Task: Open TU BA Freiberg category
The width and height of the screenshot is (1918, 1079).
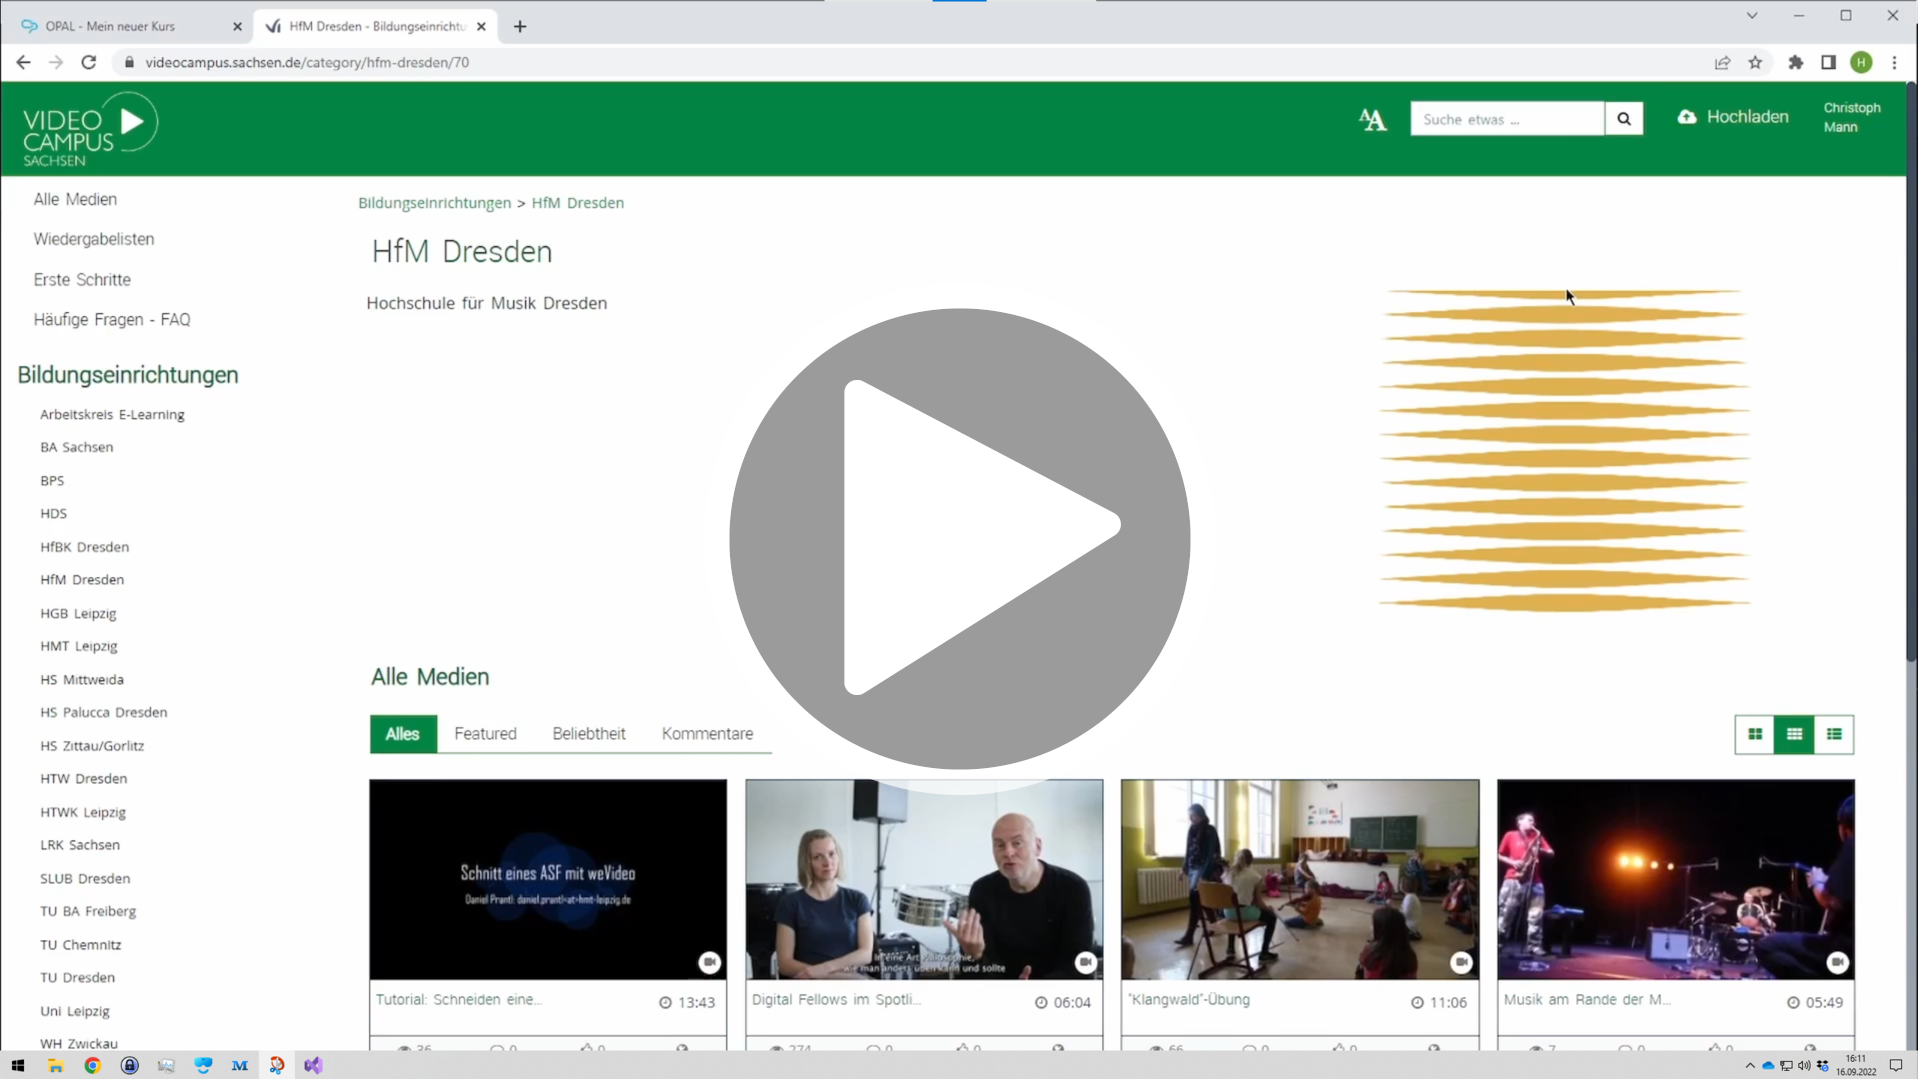Action: click(88, 911)
